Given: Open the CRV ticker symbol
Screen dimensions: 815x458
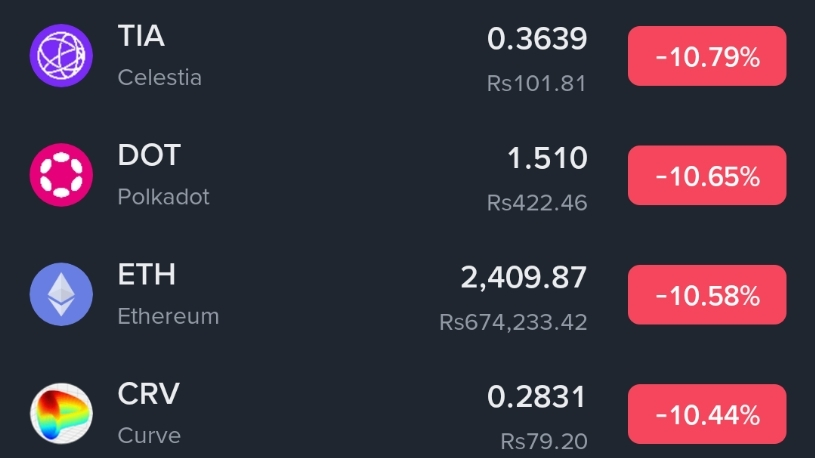Looking at the screenshot, I should pyautogui.click(x=149, y=394).
